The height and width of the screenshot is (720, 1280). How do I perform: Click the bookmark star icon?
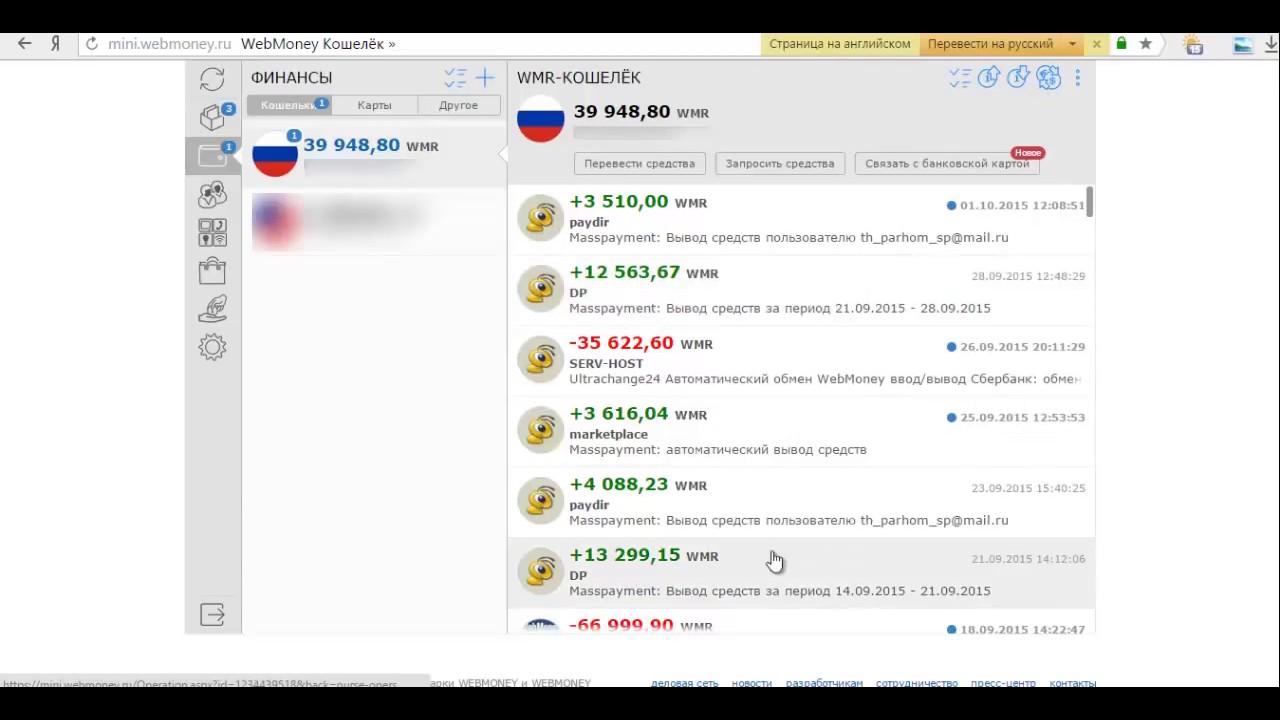click(x=1146, y=44)
